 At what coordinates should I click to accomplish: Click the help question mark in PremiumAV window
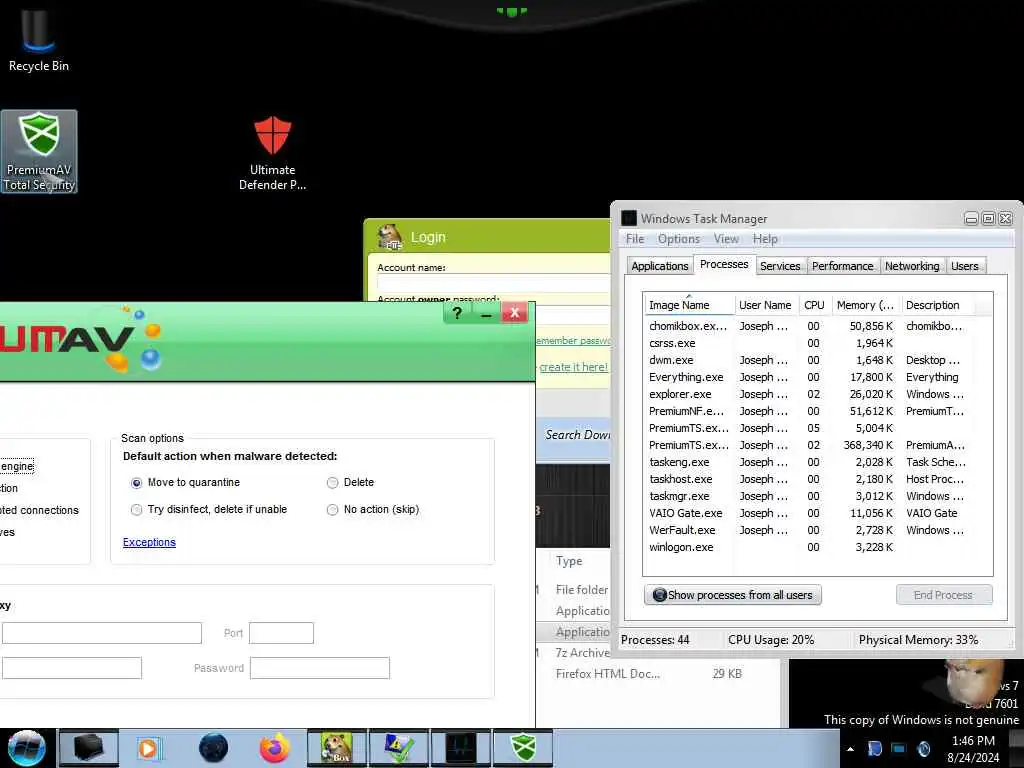pos(457,313)
